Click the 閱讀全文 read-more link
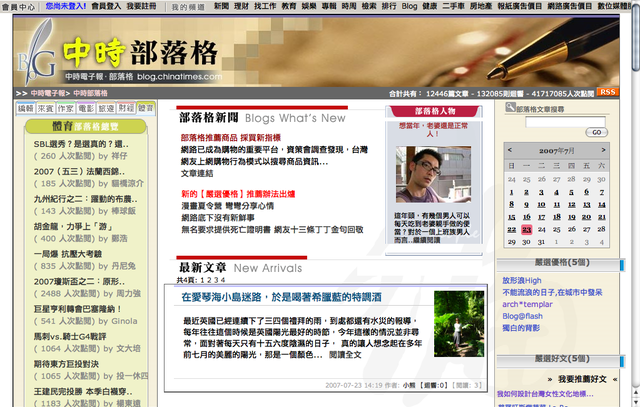 coord(345,355)
